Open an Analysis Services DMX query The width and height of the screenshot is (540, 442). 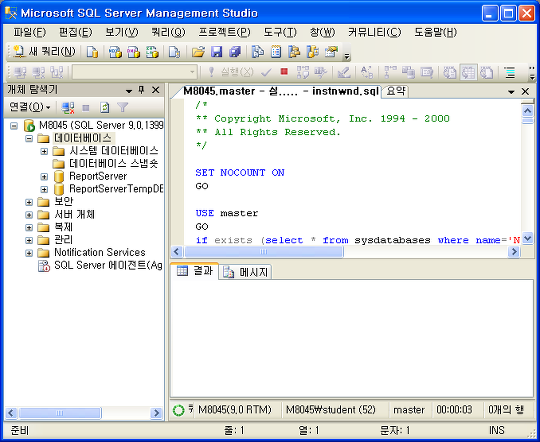click(133, 52)
